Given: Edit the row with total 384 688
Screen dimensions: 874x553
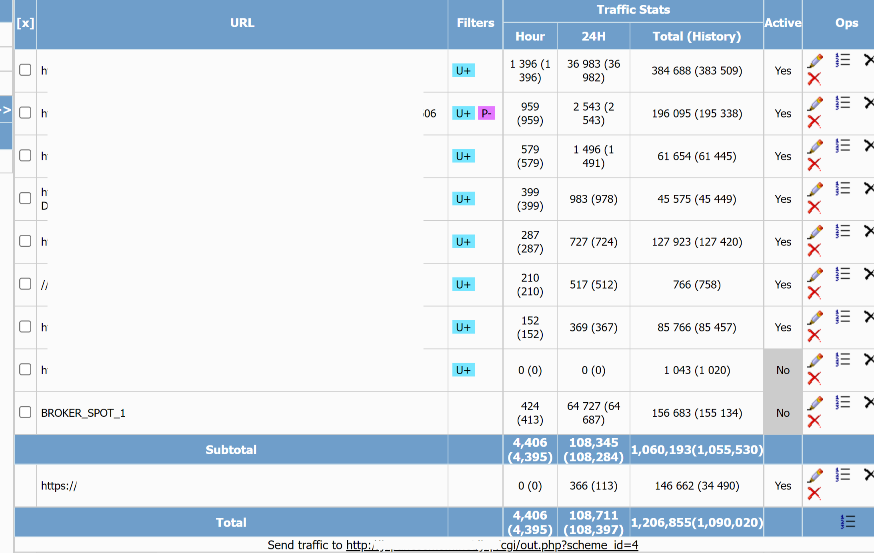Looking at the screenshot, I should [x=815, y=61].
